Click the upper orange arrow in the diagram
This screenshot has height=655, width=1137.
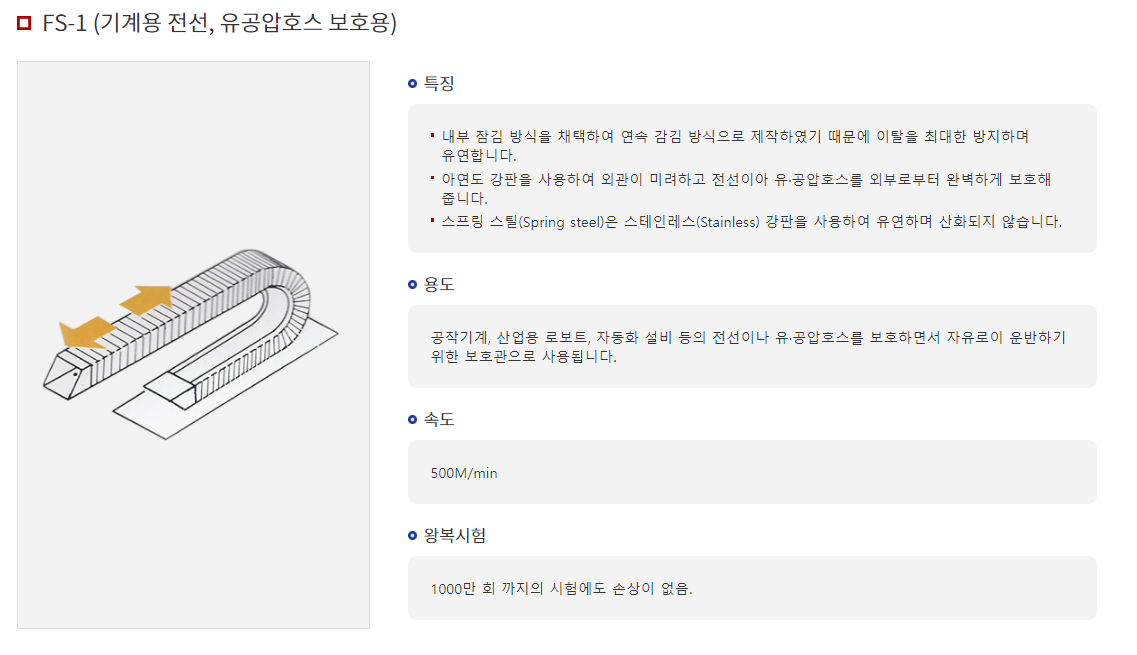coord(147,299)
